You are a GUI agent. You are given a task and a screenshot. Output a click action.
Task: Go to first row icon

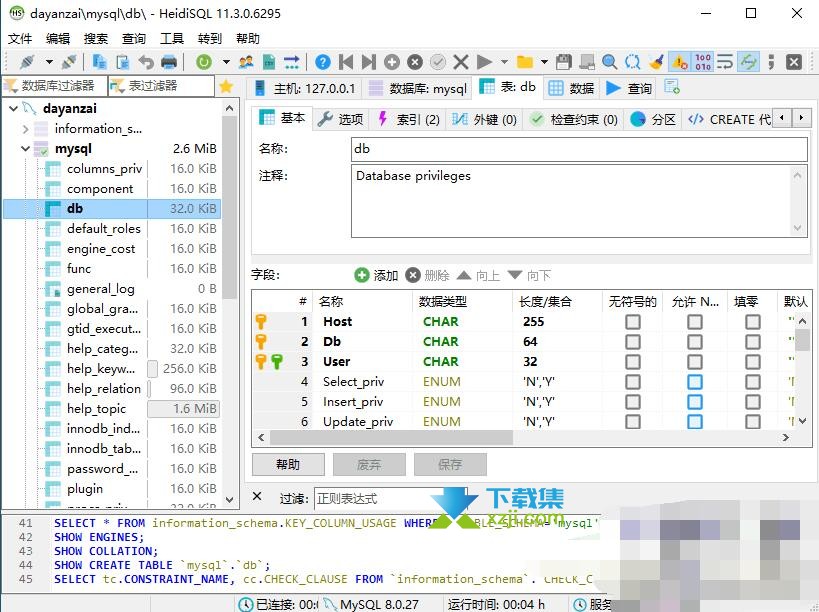(x=346, y=62)
